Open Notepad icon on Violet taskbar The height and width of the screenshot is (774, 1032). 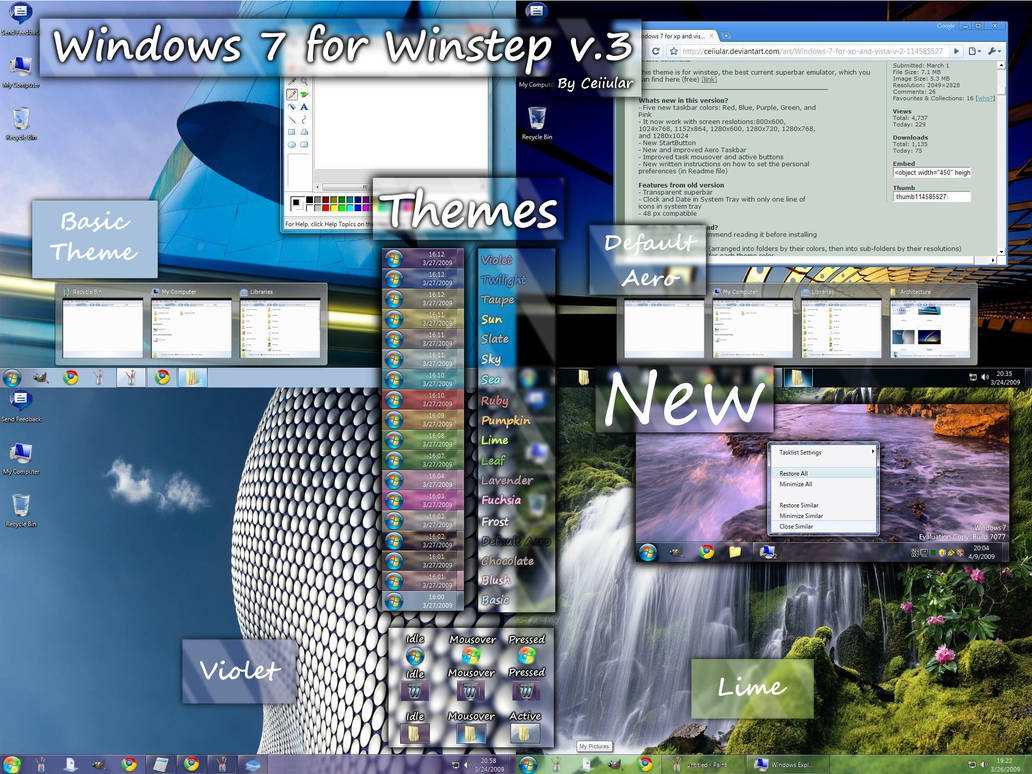160,764
